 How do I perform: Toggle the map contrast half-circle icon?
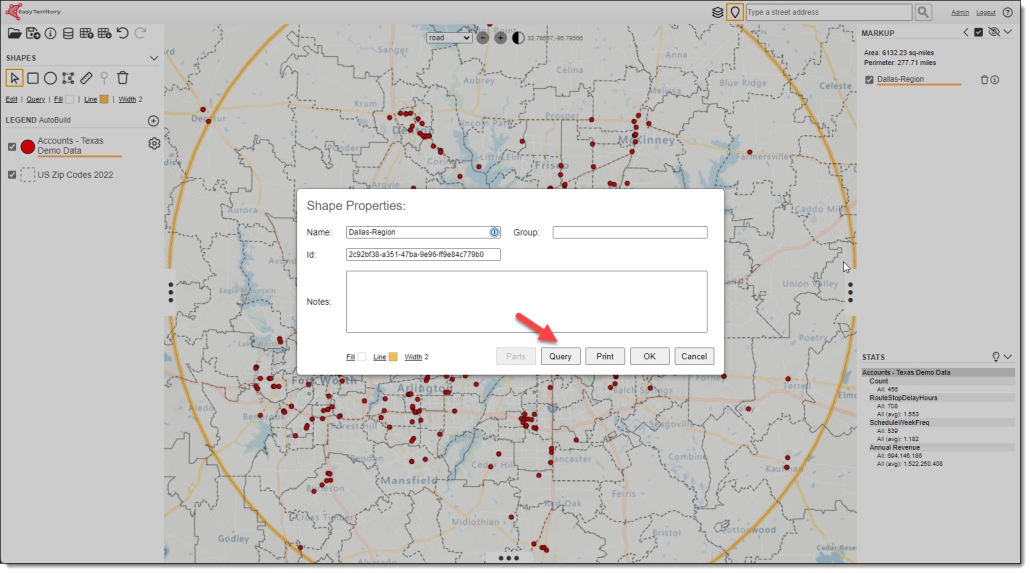point(518,37)
